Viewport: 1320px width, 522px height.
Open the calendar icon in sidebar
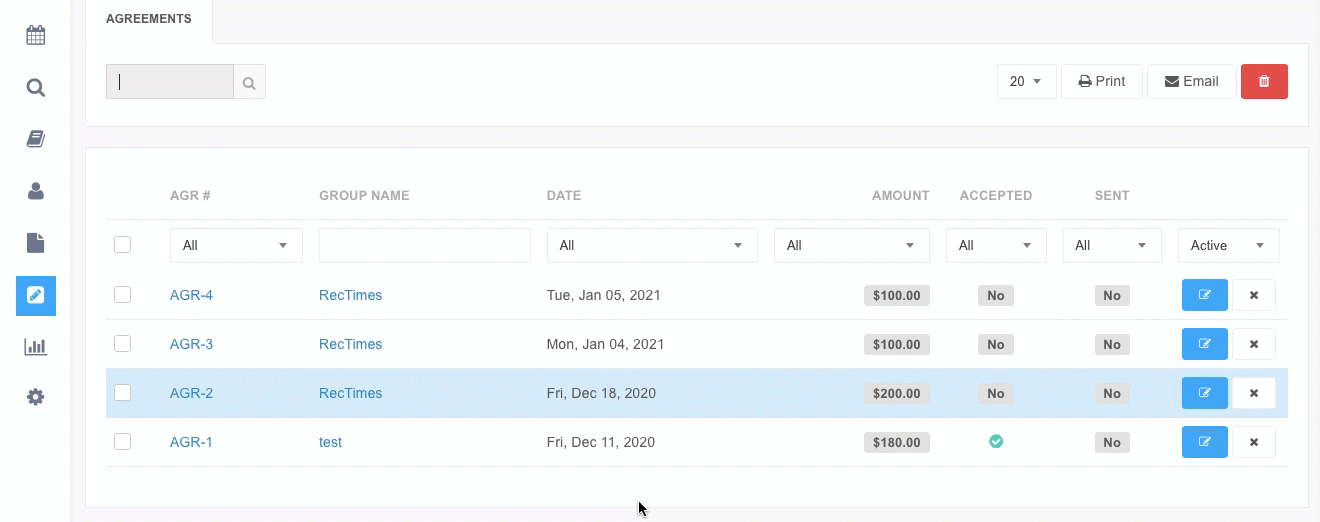[x=36, y=36]
